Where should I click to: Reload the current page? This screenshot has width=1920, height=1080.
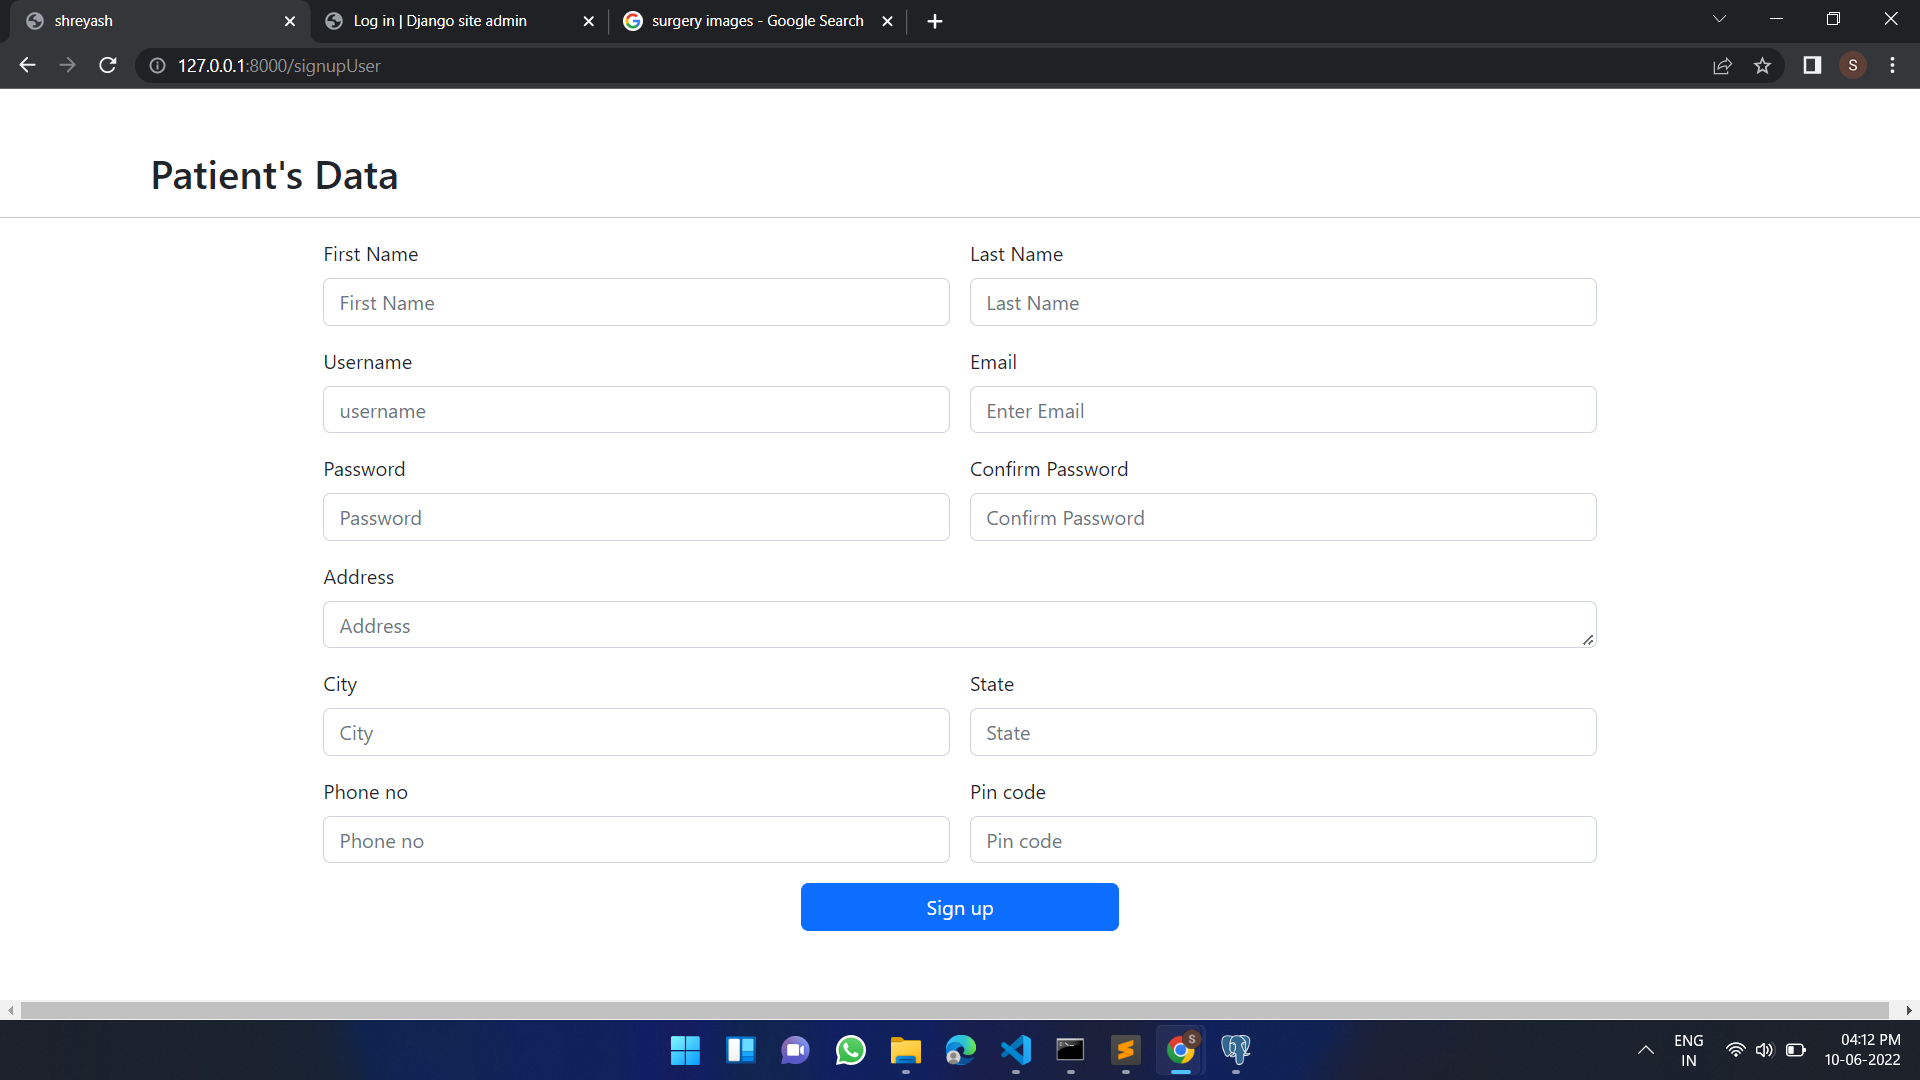(x=107, y=65)
